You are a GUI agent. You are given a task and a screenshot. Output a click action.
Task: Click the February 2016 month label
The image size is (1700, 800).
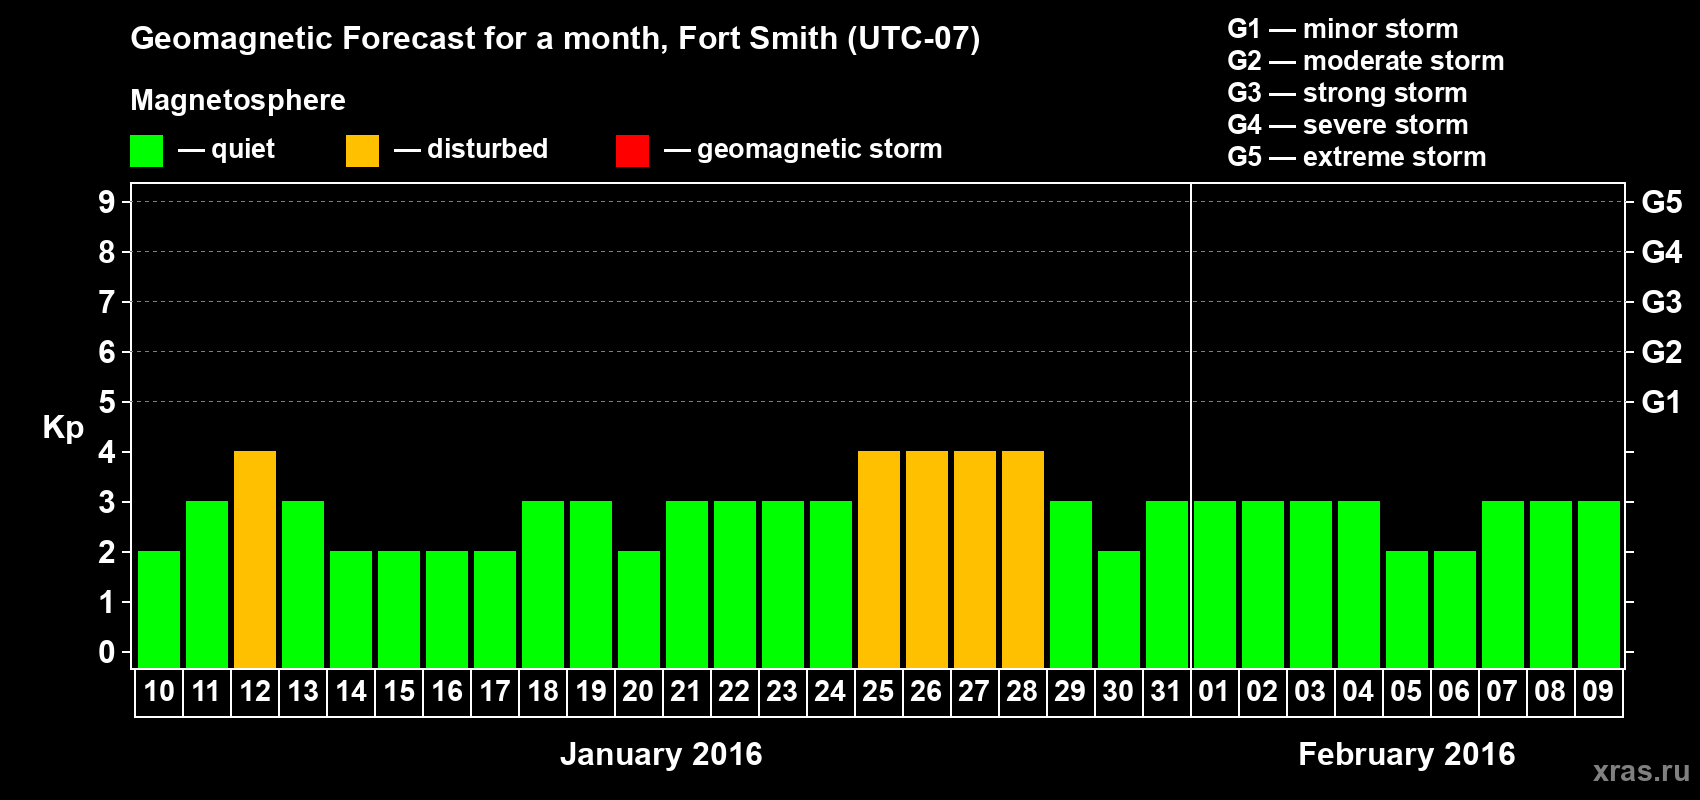coord(1407,754)
